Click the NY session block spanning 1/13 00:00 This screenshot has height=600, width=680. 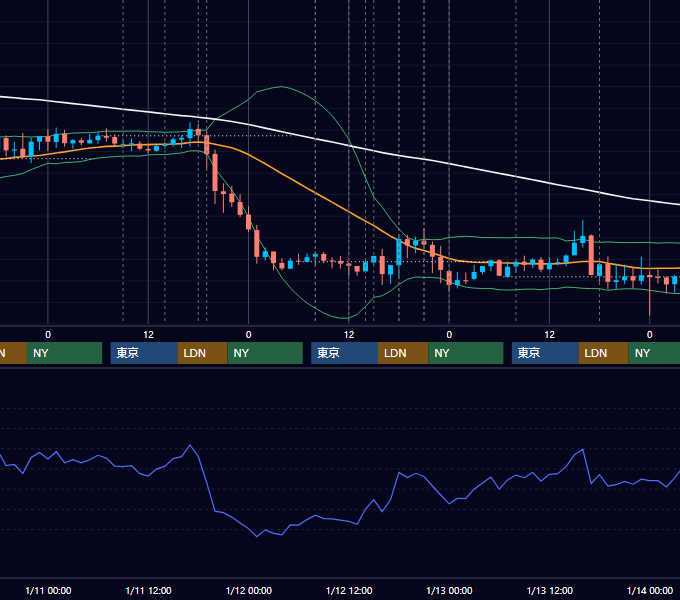coord(466,353)
